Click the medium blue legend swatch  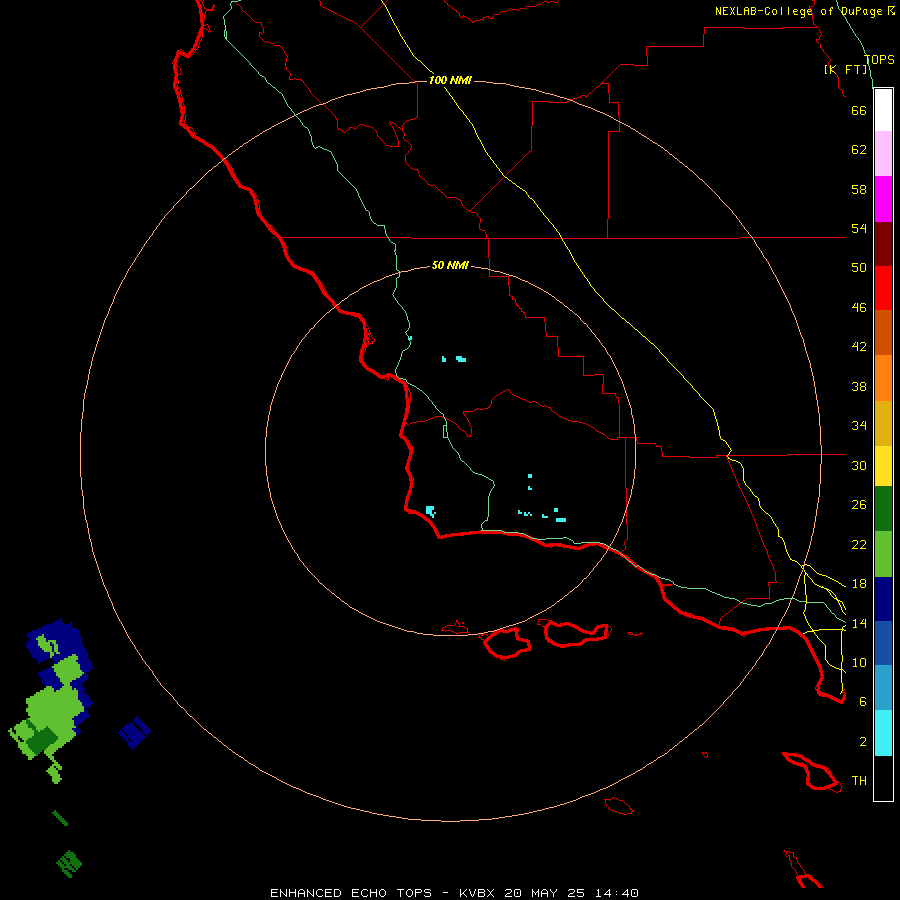(883, 643)
